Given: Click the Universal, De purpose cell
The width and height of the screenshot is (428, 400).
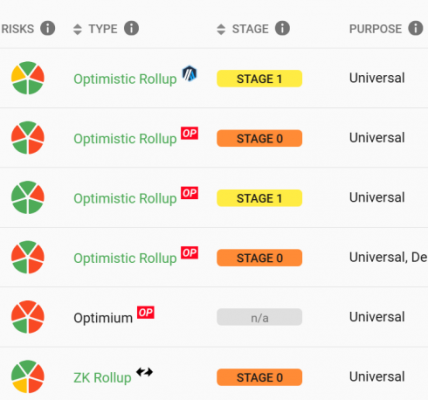Looking at the screenshot, I should [388, 257].
